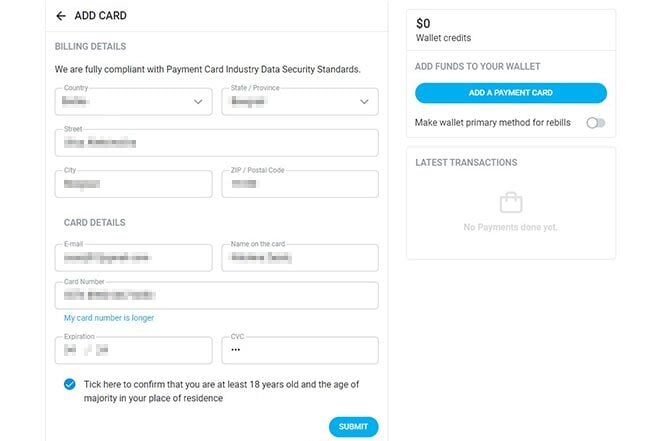Select the Expiration date field
The width and height of the screenshot is (645, 441).
(134, 351)
